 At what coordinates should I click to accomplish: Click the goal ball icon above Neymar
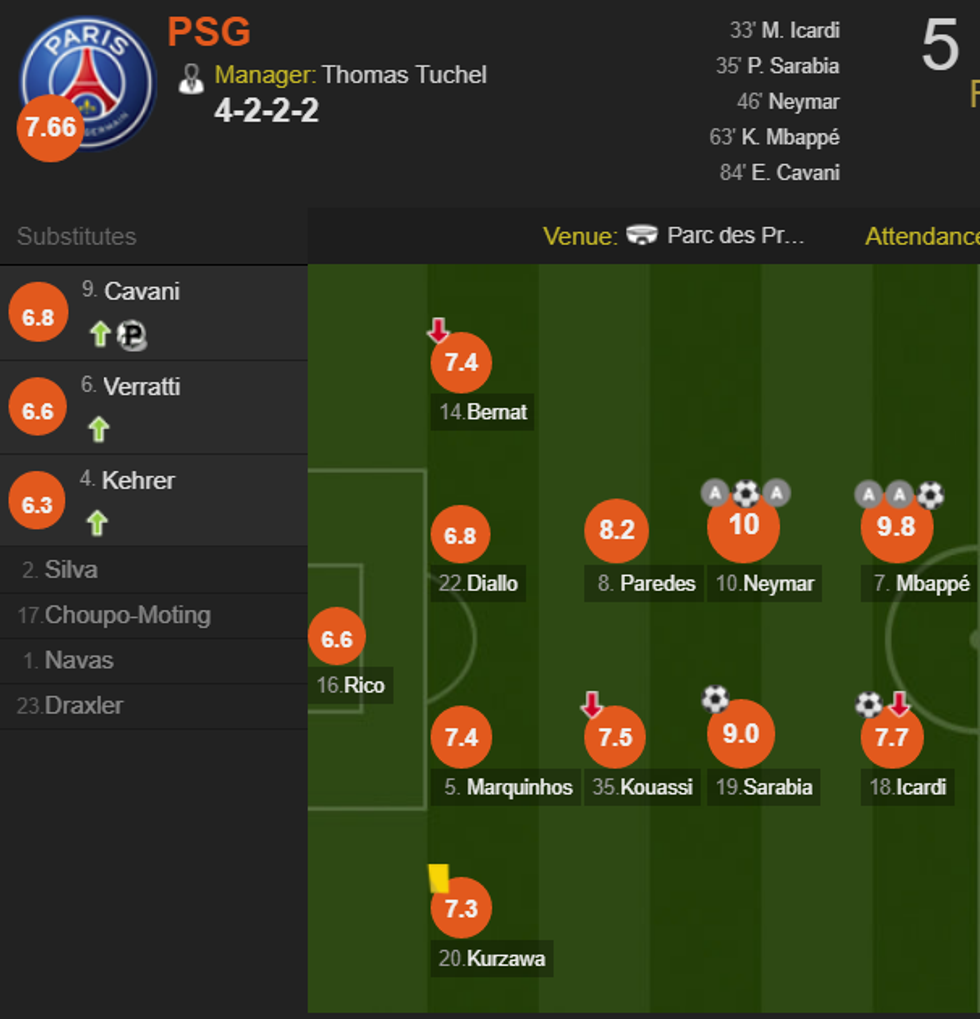click(x=745, y=492)
